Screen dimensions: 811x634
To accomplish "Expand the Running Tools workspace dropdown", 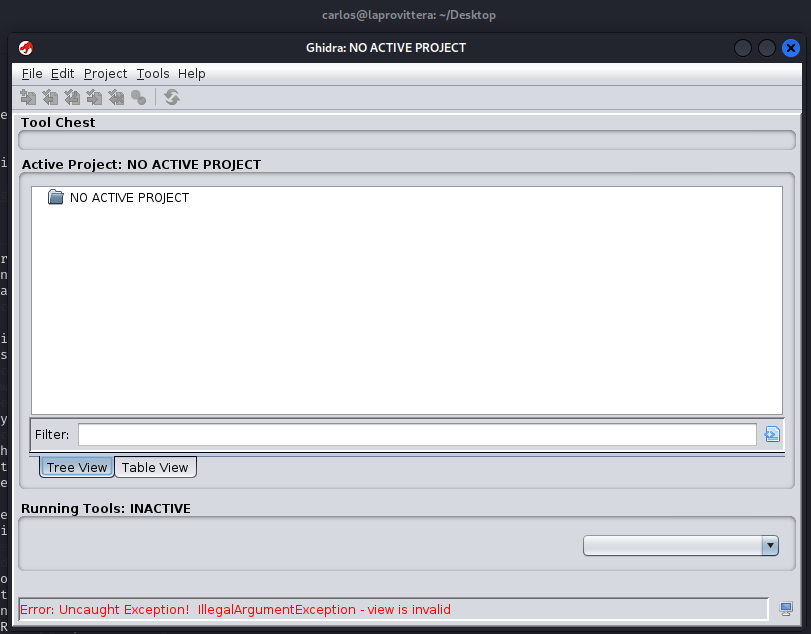I will (x=769, y=545).
